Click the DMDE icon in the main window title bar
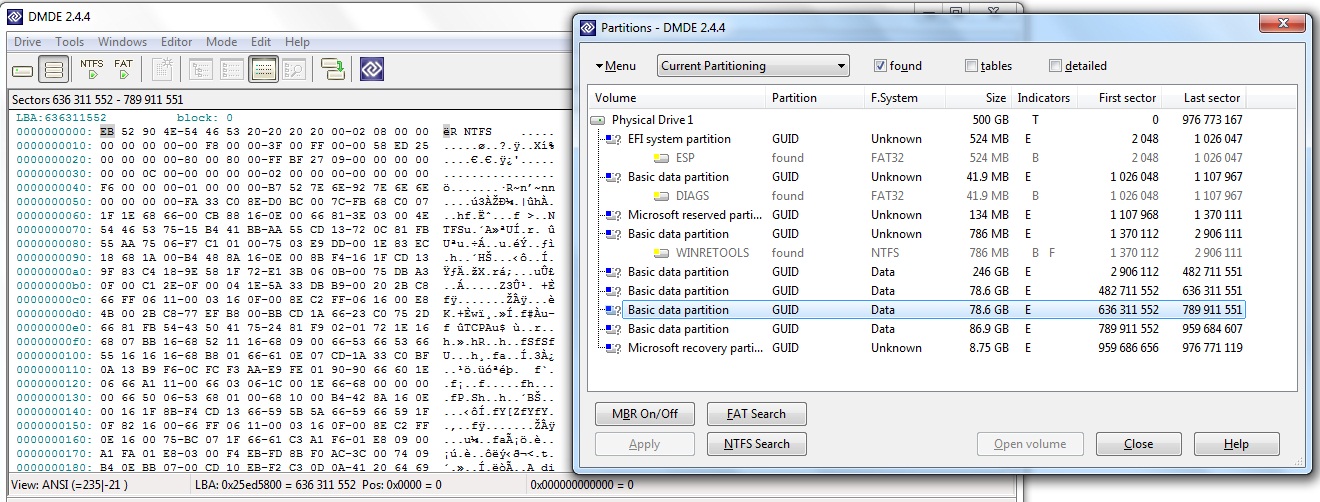 [x=15, y=15]
